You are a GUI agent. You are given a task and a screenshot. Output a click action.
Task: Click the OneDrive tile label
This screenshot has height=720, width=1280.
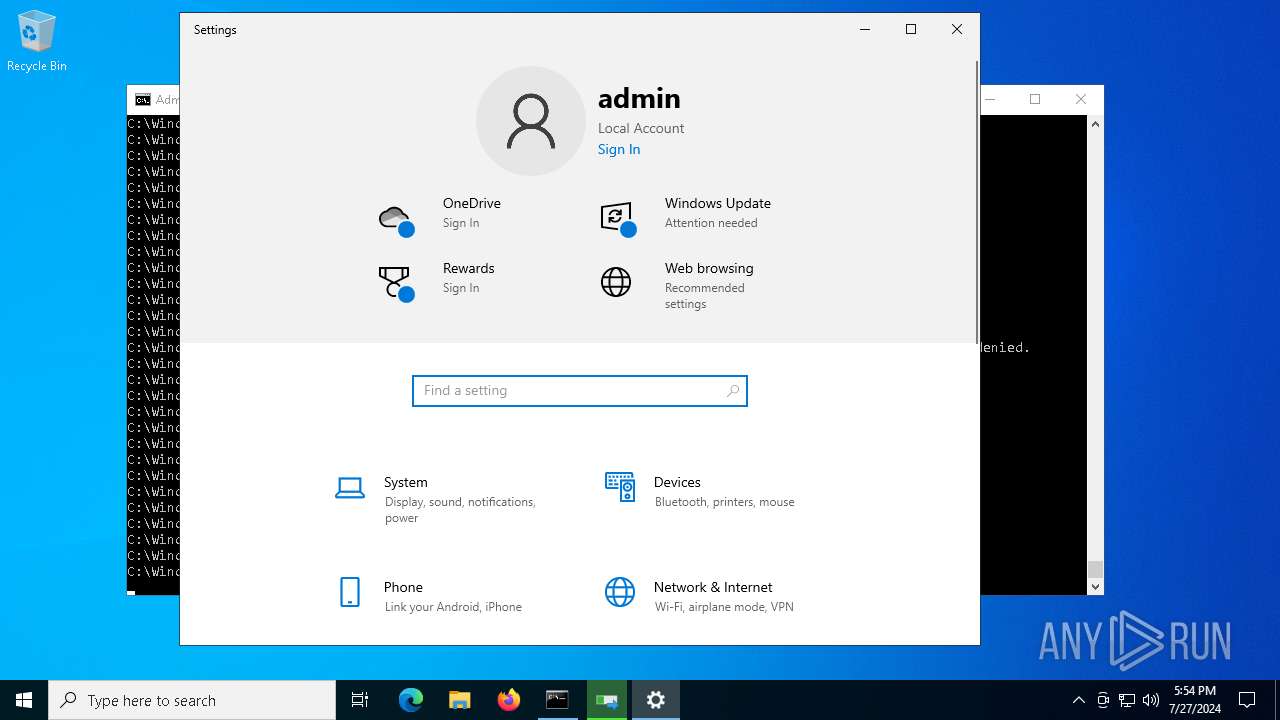click(x=472, y=203)
